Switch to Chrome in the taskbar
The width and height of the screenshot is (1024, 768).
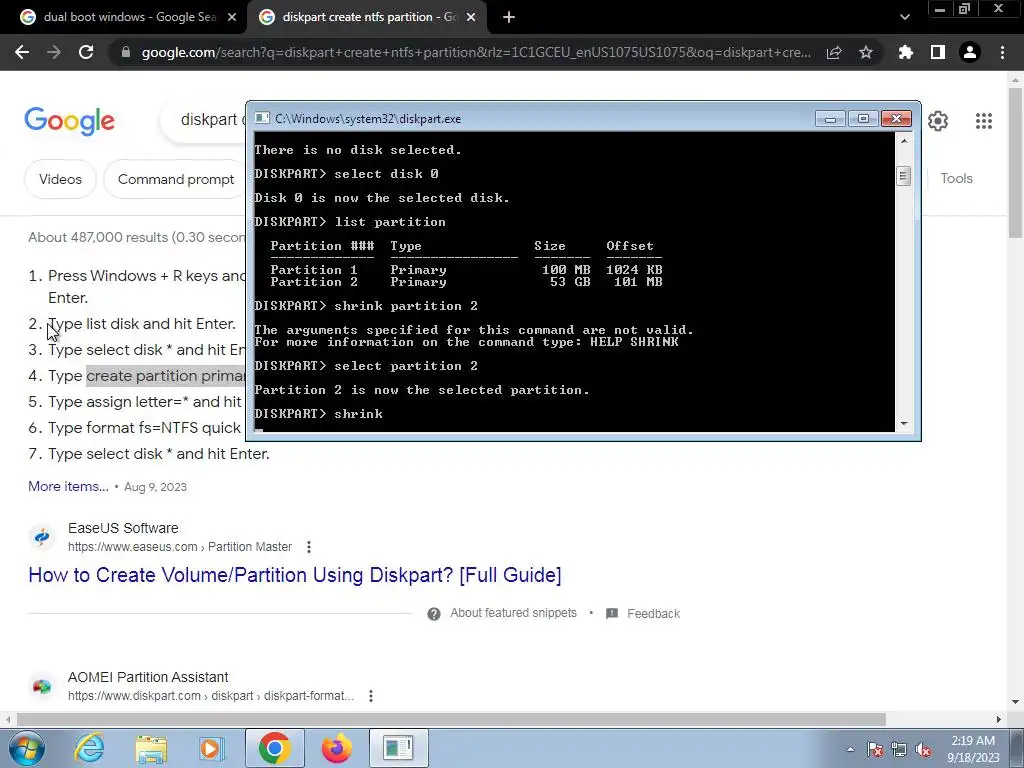tap(274, 748)
